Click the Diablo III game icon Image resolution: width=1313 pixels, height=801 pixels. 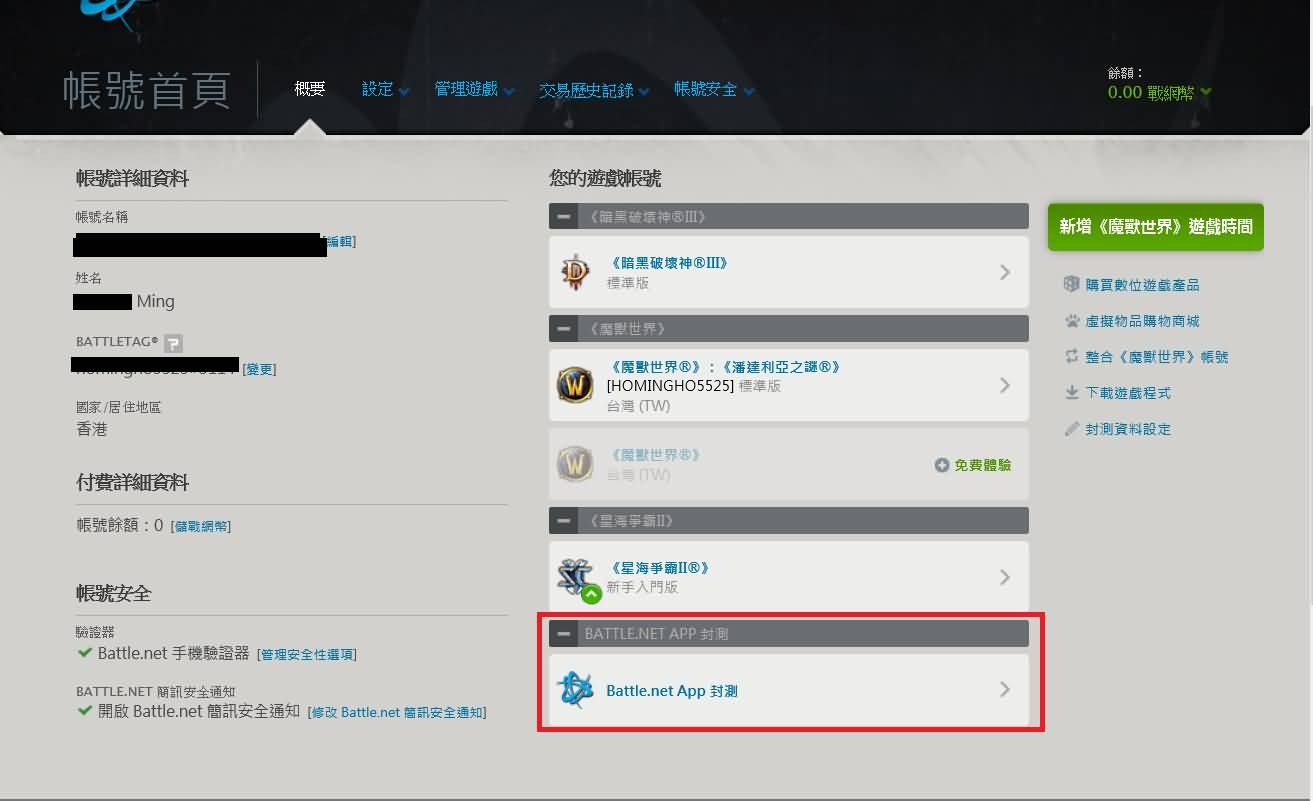click(x=575, y=272)
